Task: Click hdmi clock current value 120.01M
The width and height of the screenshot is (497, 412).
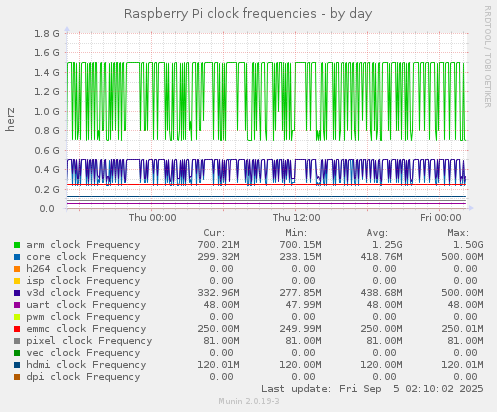Action: [218, 365]
